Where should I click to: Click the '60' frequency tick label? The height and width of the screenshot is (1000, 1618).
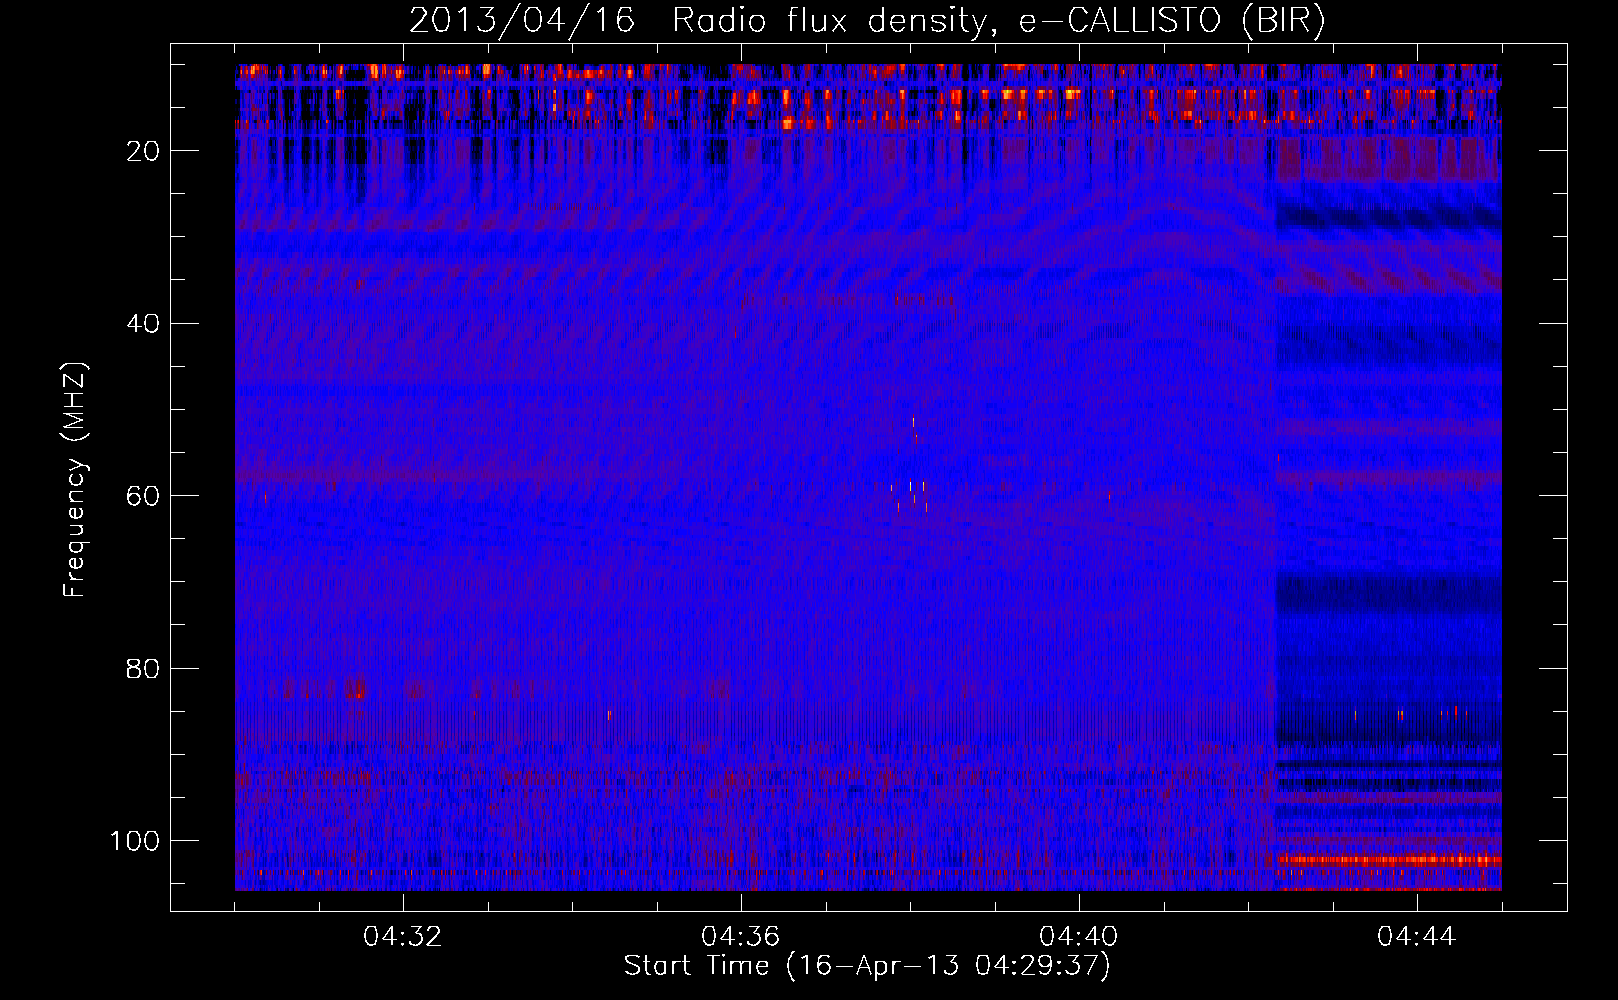144,496
